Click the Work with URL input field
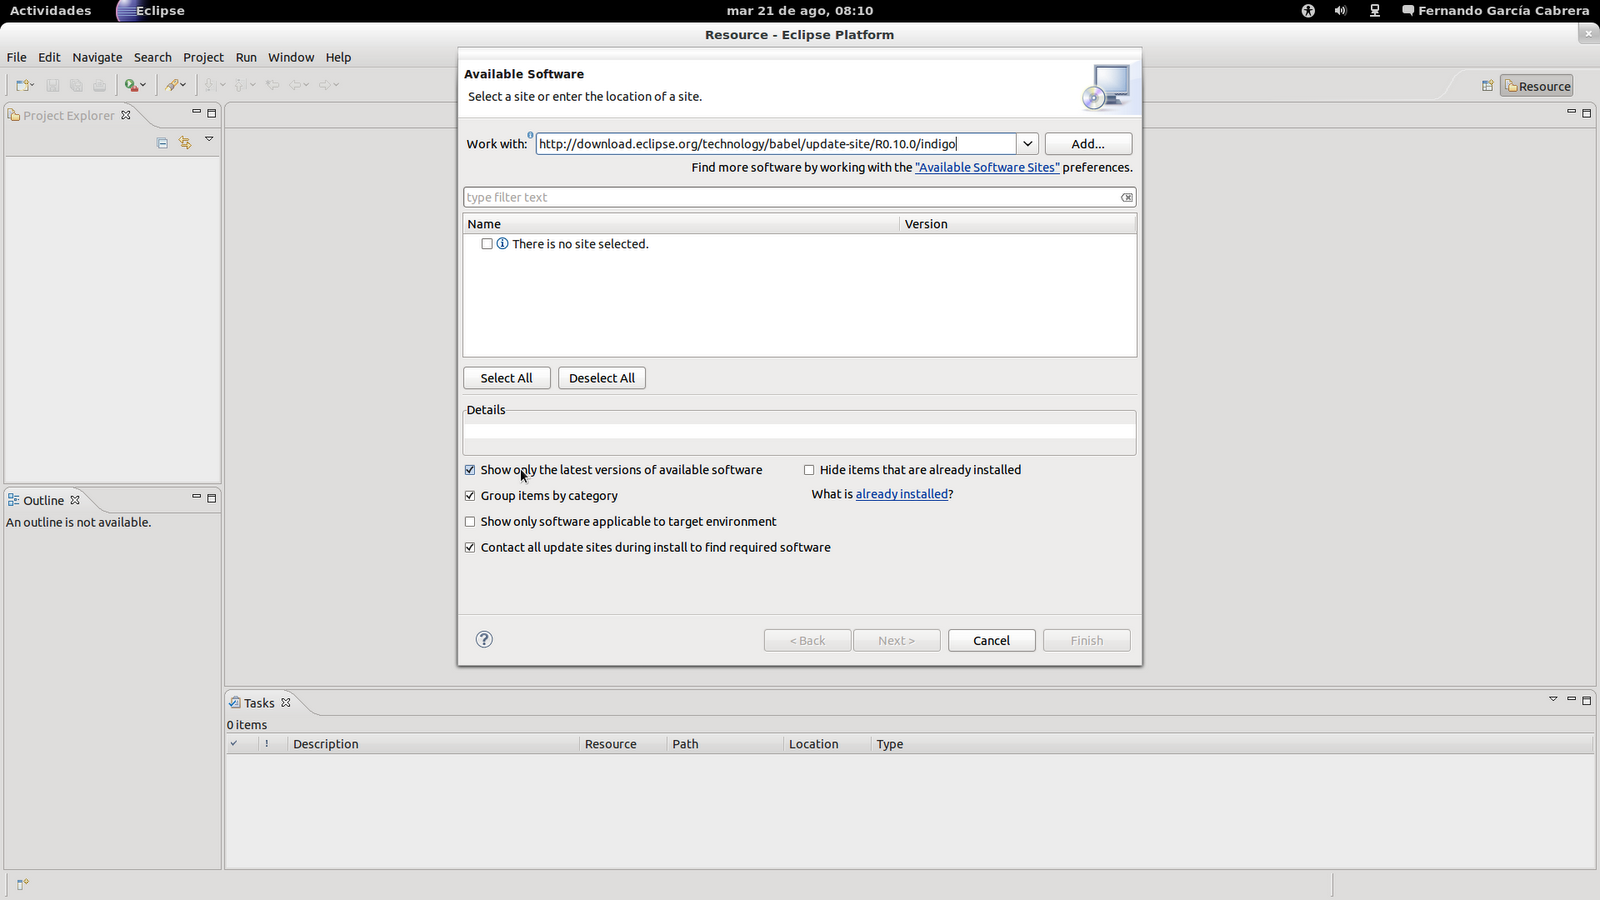Screen dimensions: 1600x900 (776, 144)
